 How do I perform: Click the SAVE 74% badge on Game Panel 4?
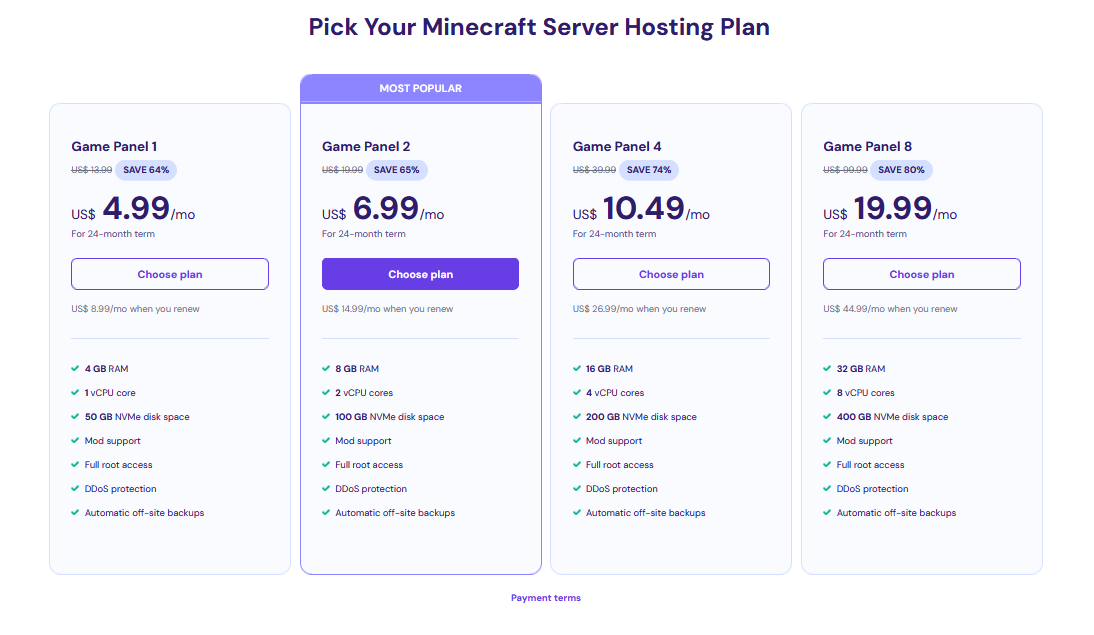click(650, 170)
